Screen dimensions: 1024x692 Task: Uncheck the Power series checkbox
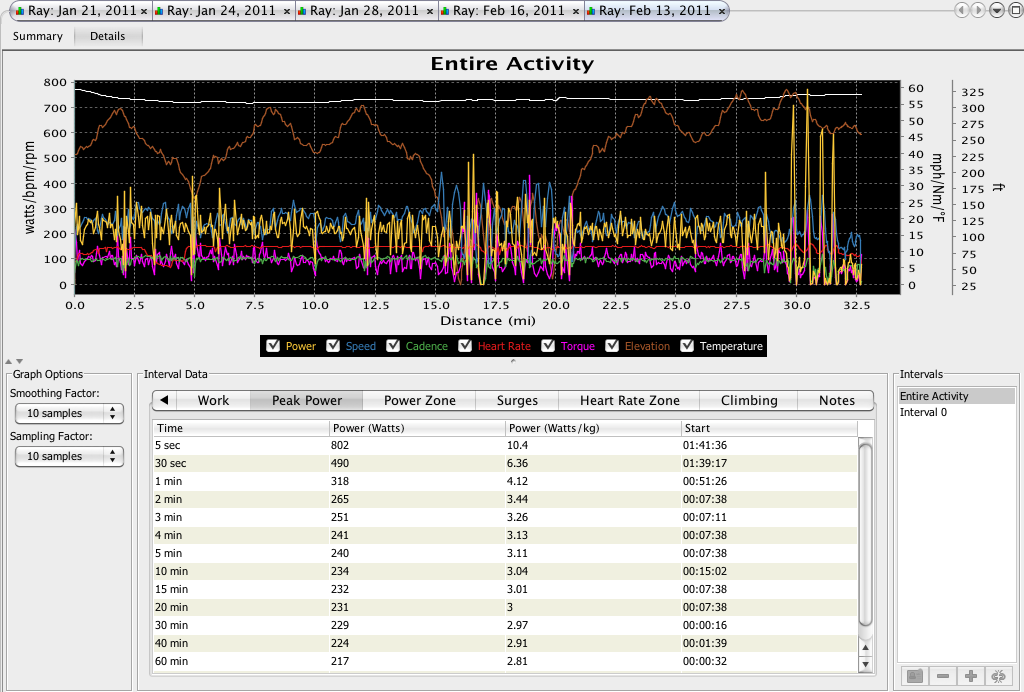(x=273, y=346)
